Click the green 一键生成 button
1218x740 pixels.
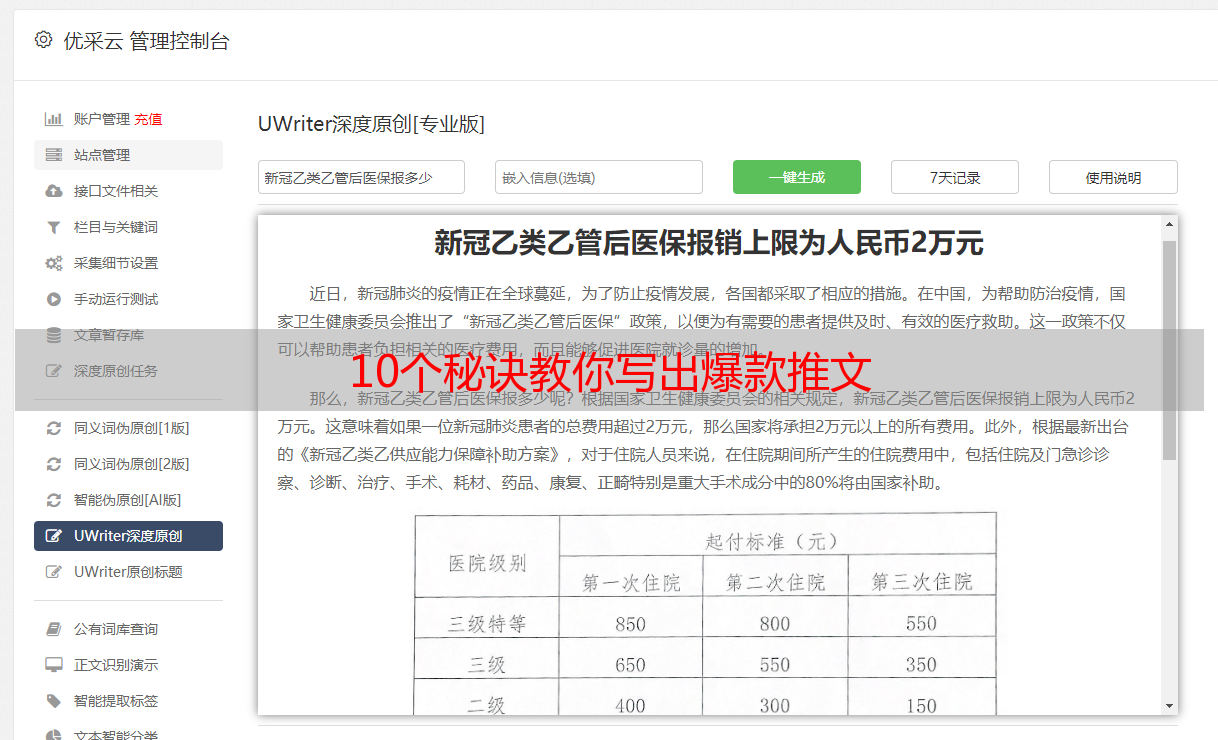[x=797, y=177]
